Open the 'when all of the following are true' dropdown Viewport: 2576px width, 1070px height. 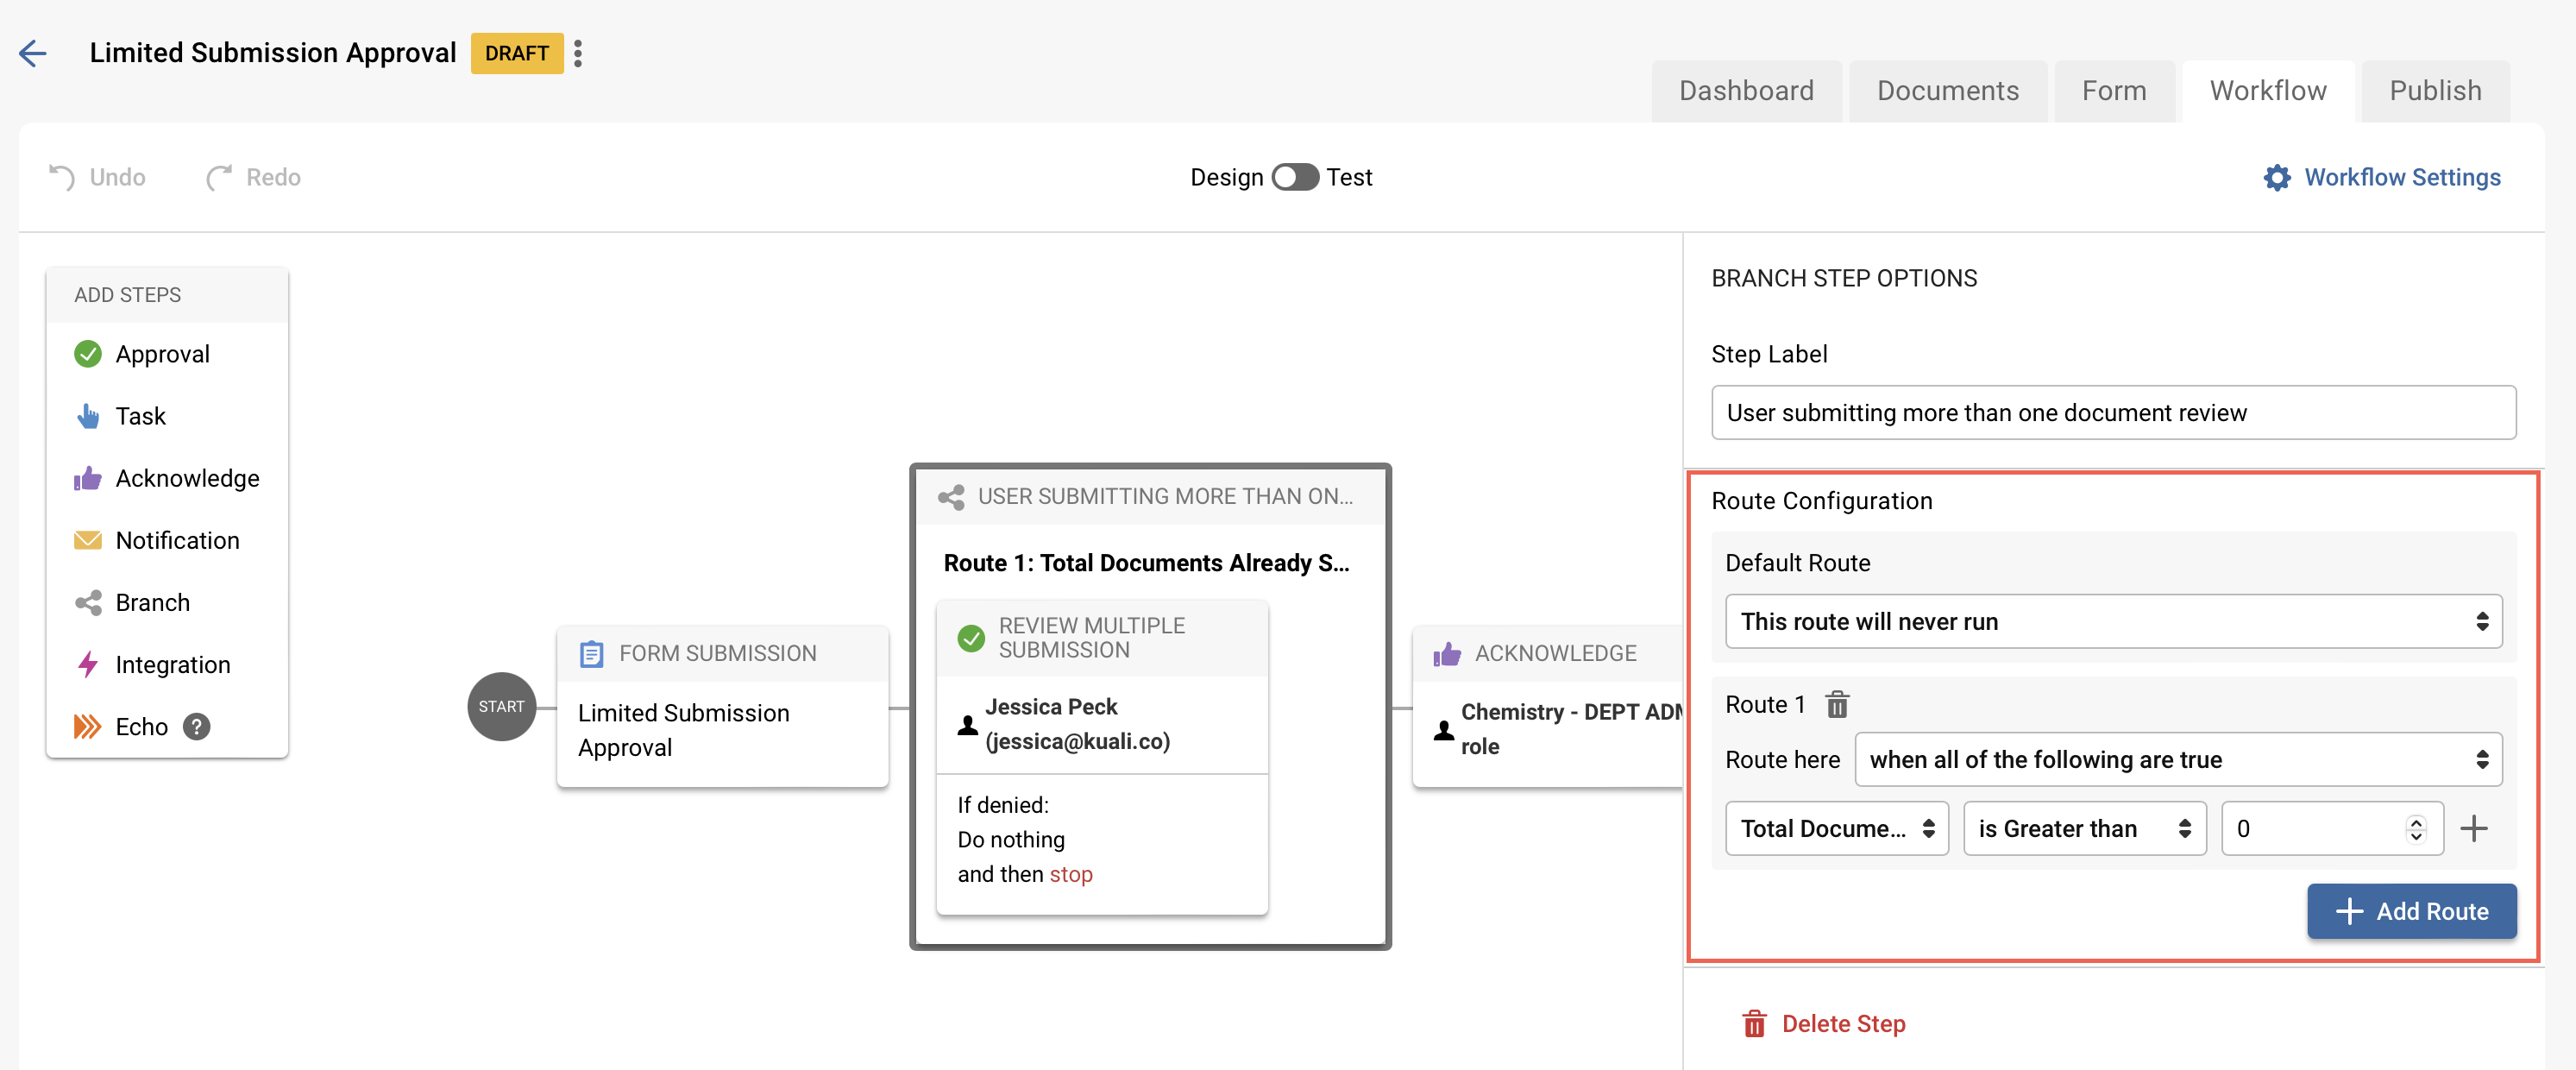pos(2178,759)
